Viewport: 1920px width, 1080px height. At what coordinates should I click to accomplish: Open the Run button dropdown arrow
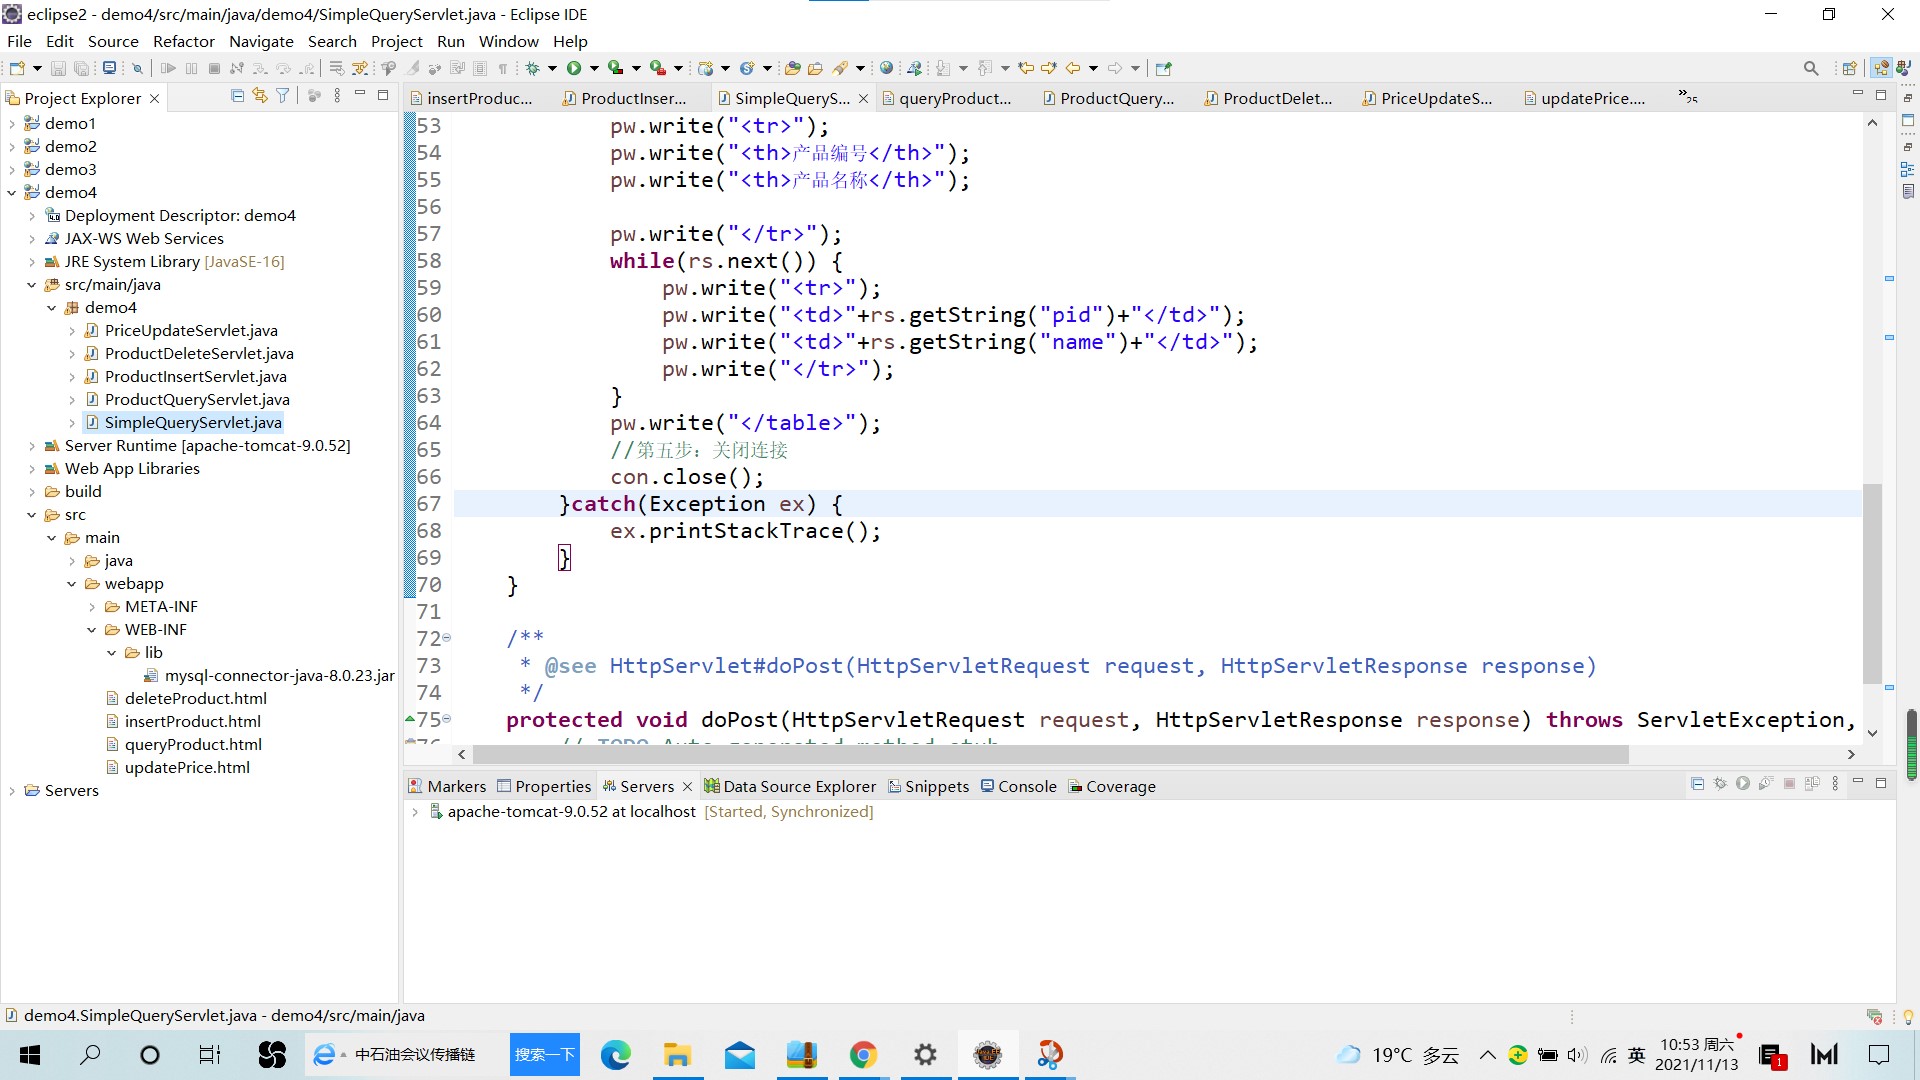tap(594, 68)
